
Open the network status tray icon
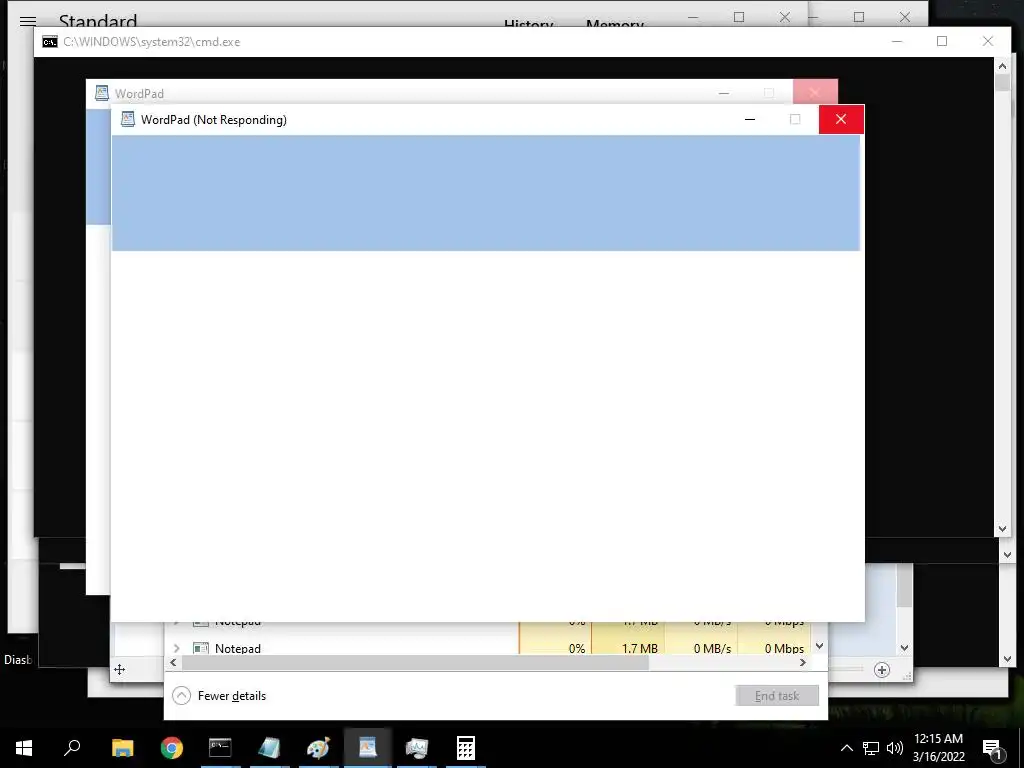[x=871, y=748]
